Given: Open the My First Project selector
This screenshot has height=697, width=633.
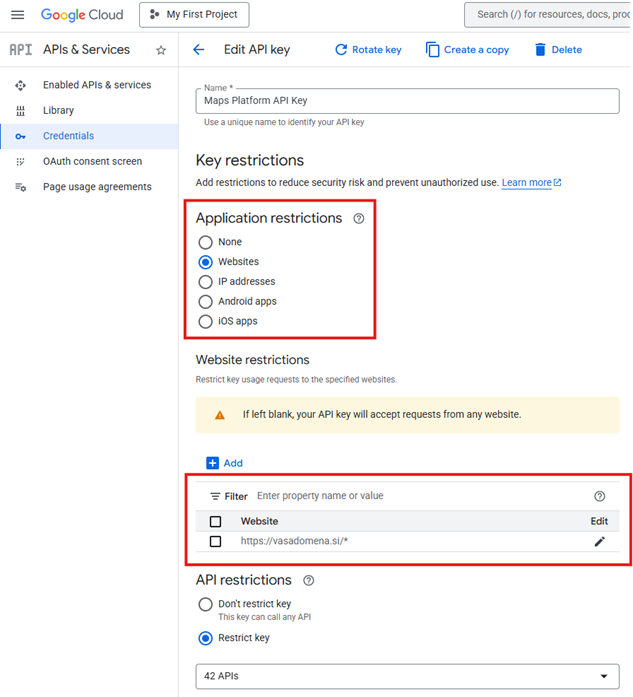Looking at the screenshot, I should pos(194,15).
